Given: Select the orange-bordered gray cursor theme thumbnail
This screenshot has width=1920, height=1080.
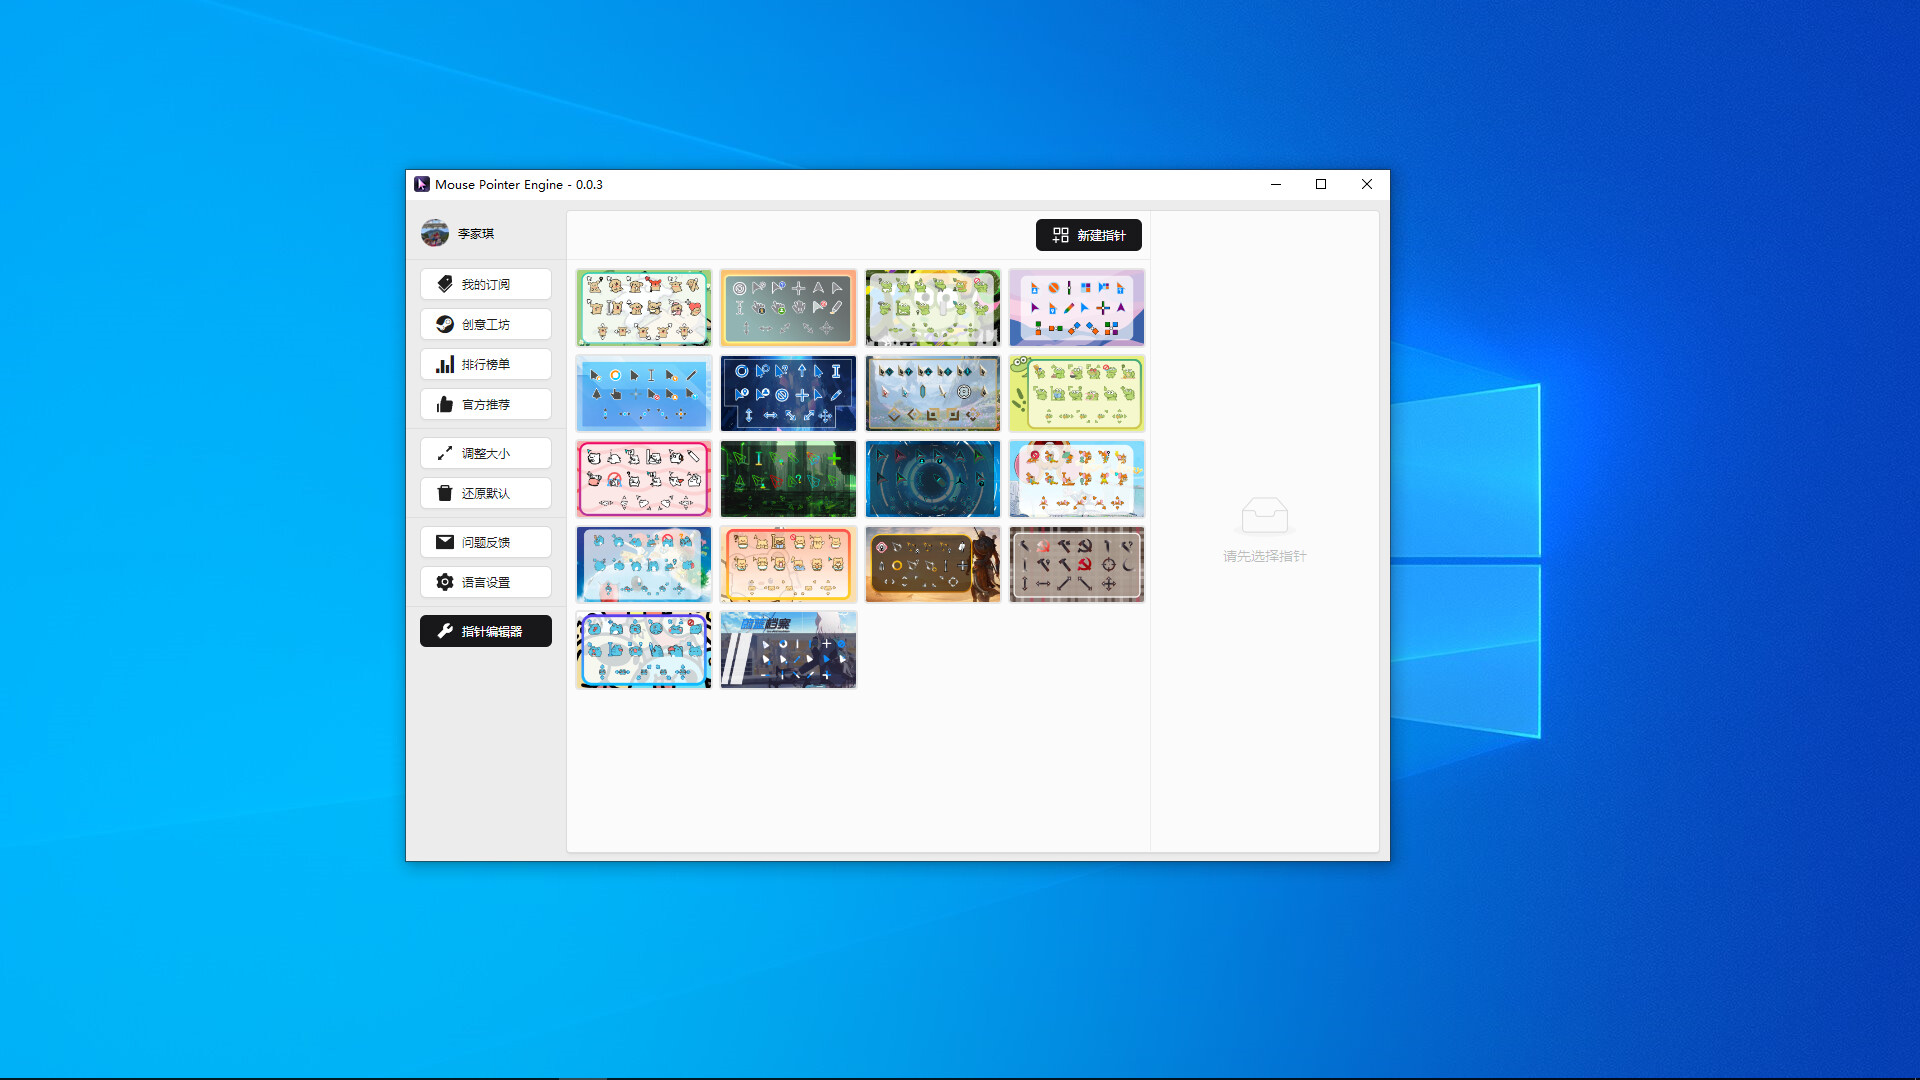Looking at the screenshot, I should (788, 307).
